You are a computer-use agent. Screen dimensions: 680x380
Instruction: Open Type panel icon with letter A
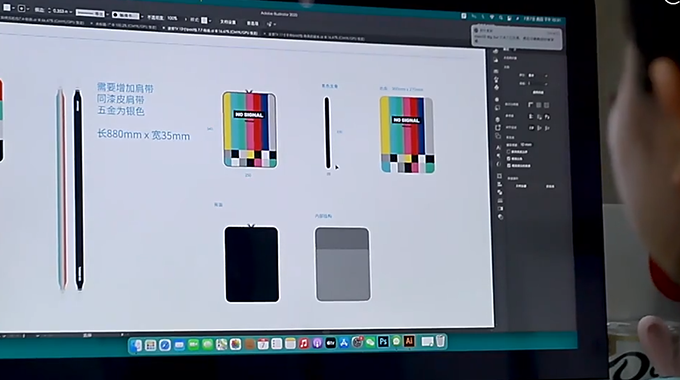[498, 147]
